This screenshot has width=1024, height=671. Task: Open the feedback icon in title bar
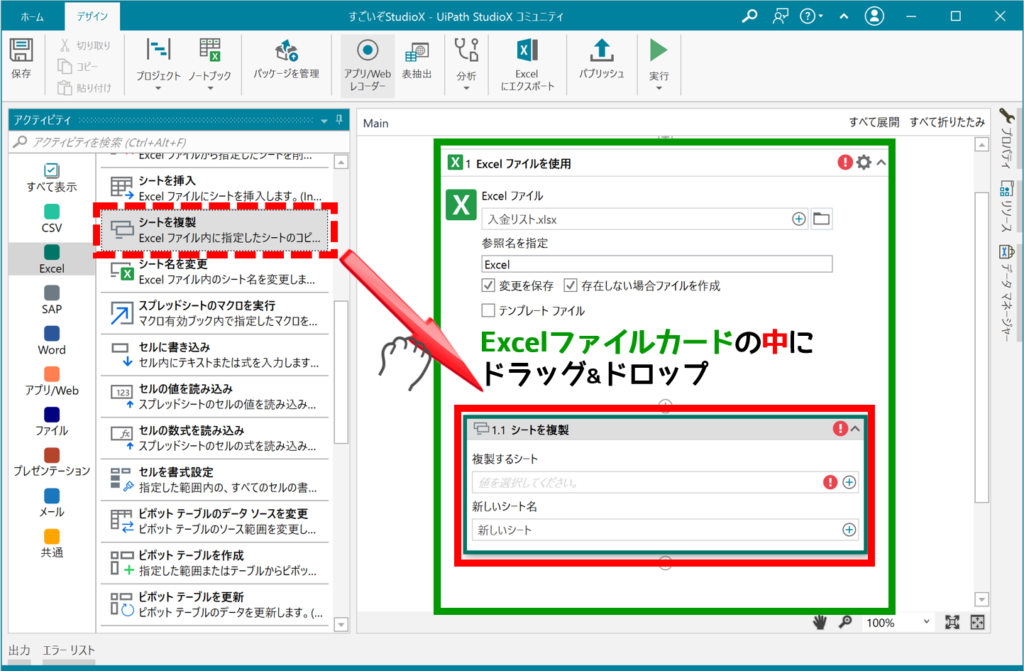pos(780,16)
